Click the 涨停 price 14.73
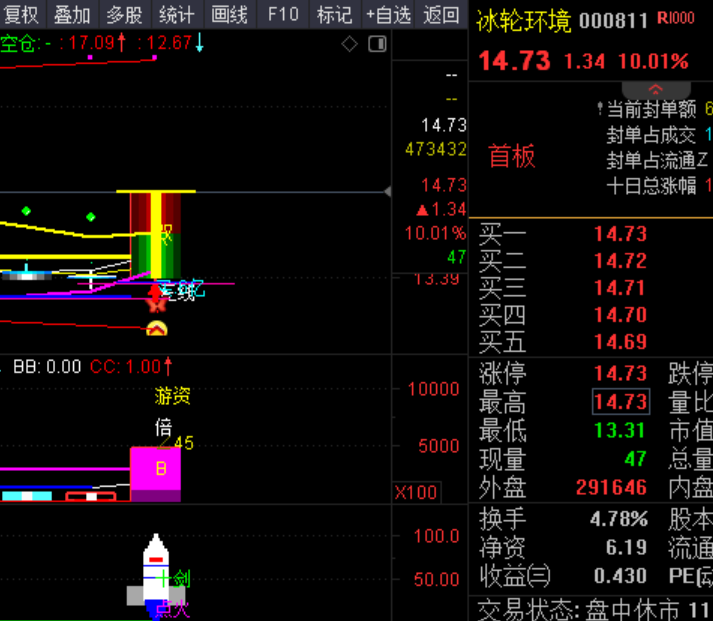The width and height of the screenshot is (713, 621). pyautogui.click(x=621, y=373)
